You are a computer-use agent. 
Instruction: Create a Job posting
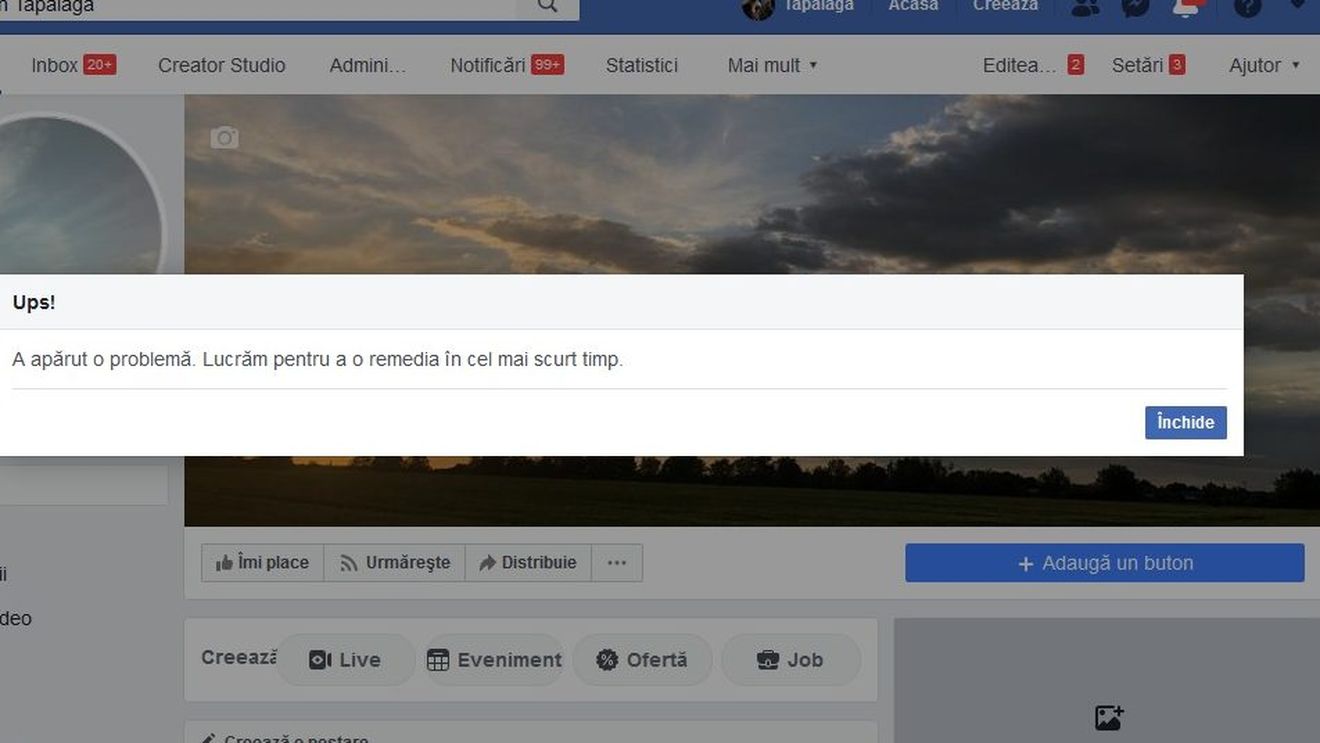pyautogui.click(x=790, y=660)
